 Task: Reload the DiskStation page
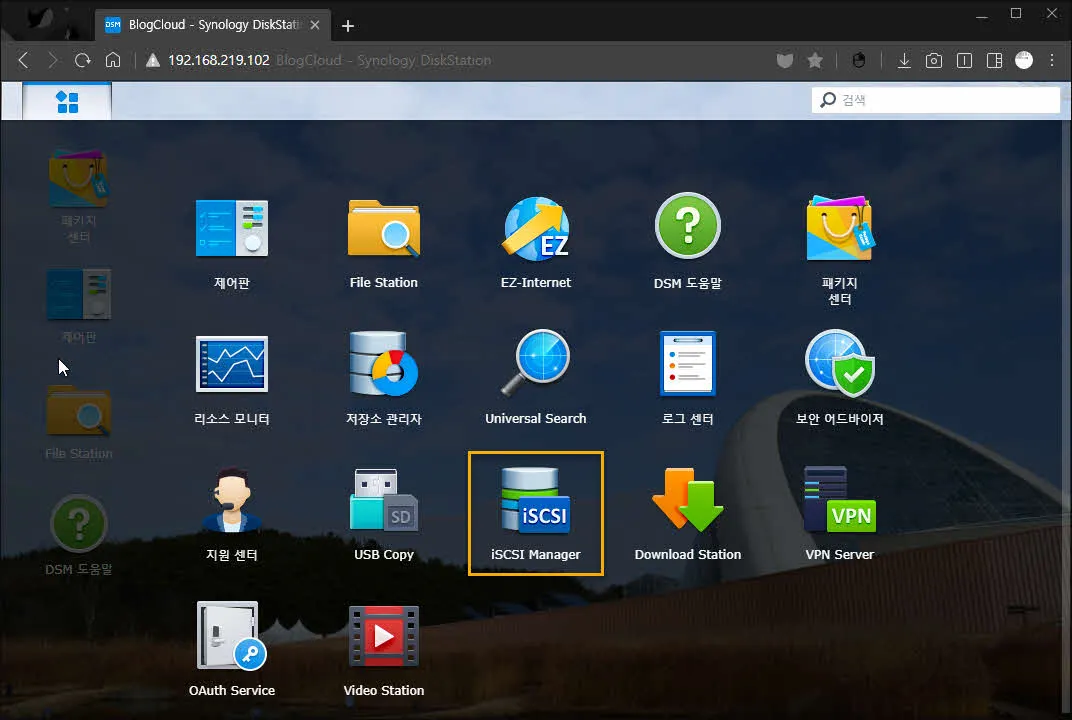point(83,60)
